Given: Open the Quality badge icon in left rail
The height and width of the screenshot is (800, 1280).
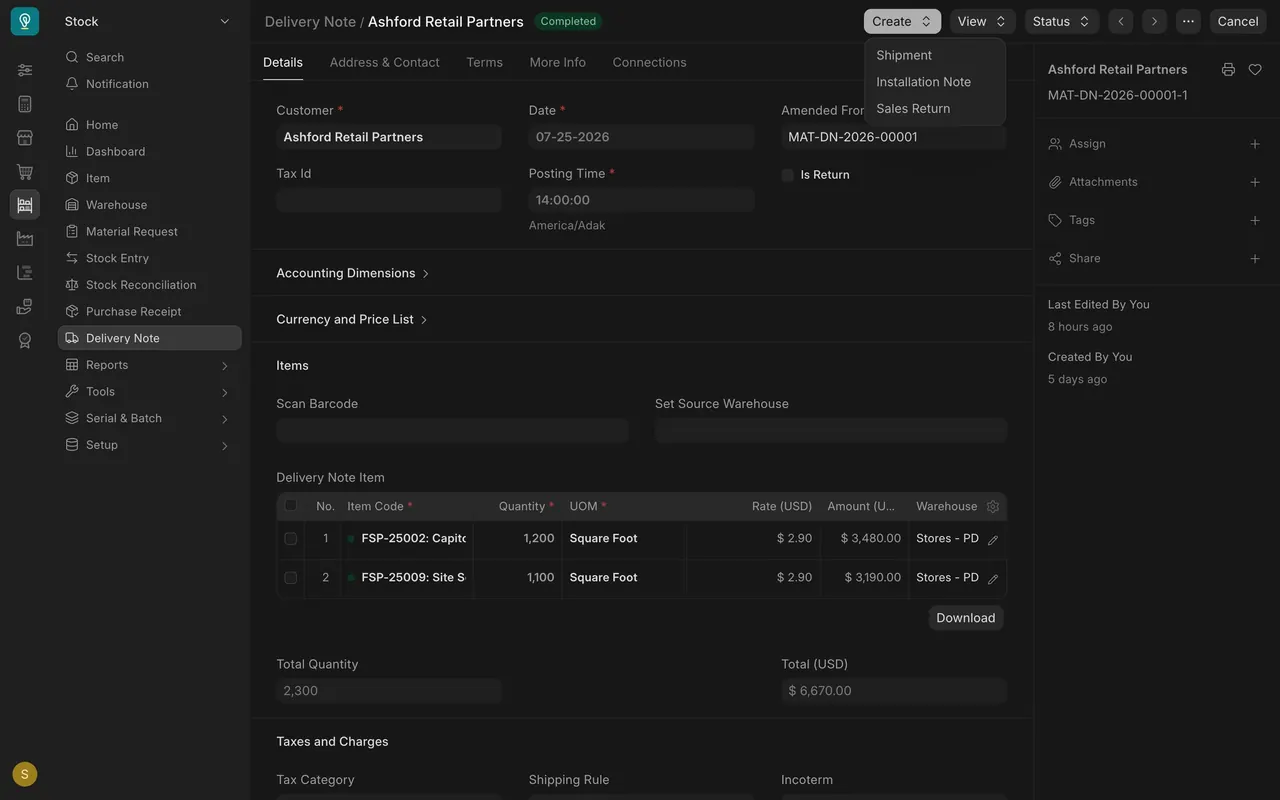Looking at the screenshot, I should [x=25, y=341].
